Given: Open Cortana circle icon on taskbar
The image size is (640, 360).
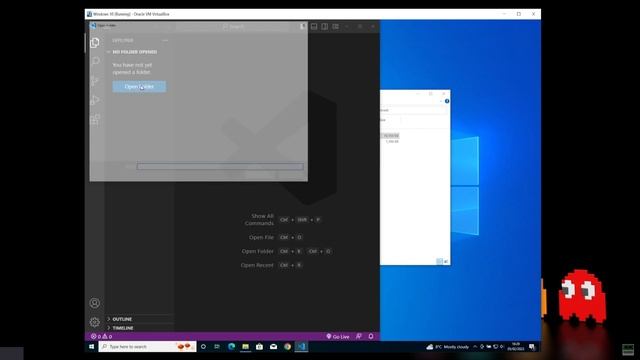Looking at the screenshot, I should [x=203, y=347].
